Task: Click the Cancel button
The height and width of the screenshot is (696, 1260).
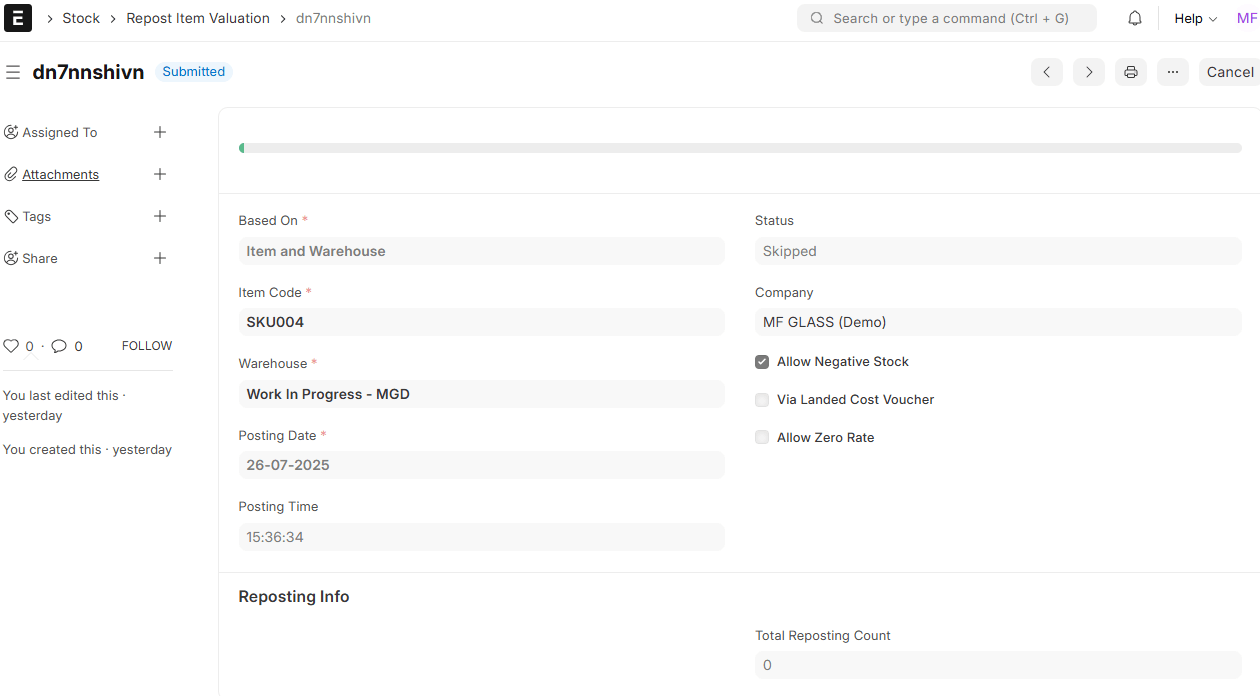Action: pyautogui.click(x=1230, y=72)
